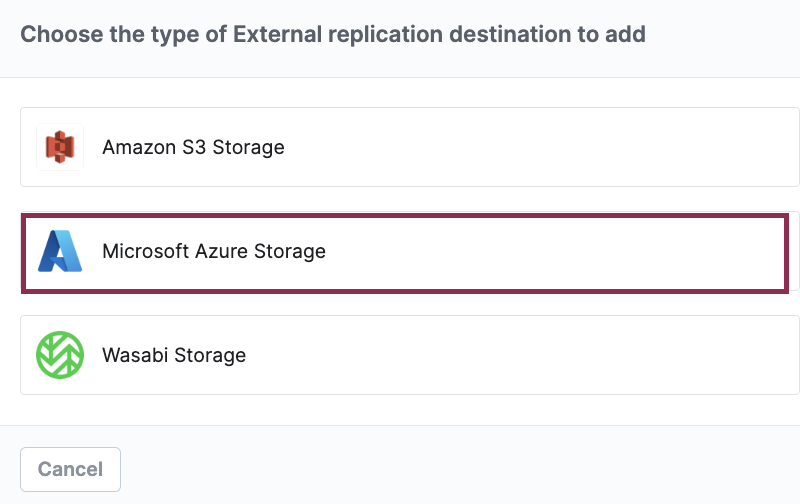Cancel the destination type dialog

pyautogui.click(x=70, y=469)
